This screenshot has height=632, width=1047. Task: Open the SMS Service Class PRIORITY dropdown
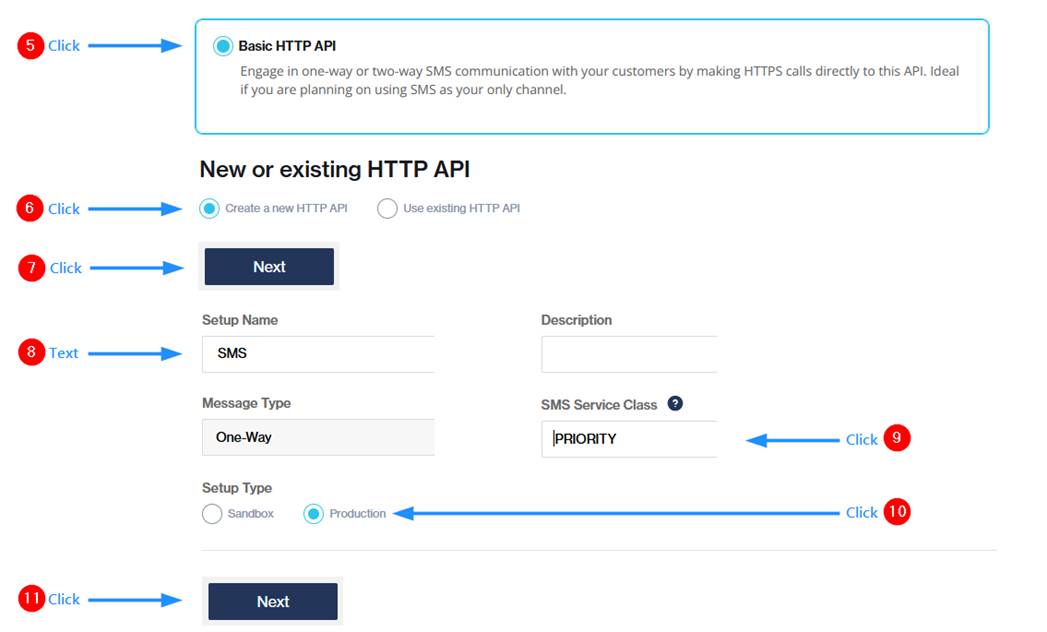coord(628,439)
